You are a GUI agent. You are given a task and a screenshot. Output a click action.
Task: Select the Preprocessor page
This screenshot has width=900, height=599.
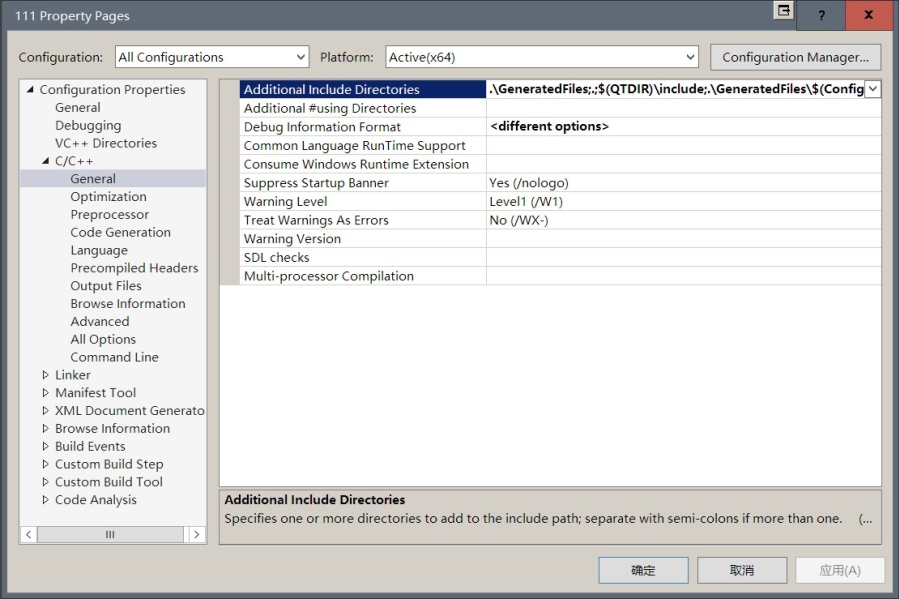110,214
